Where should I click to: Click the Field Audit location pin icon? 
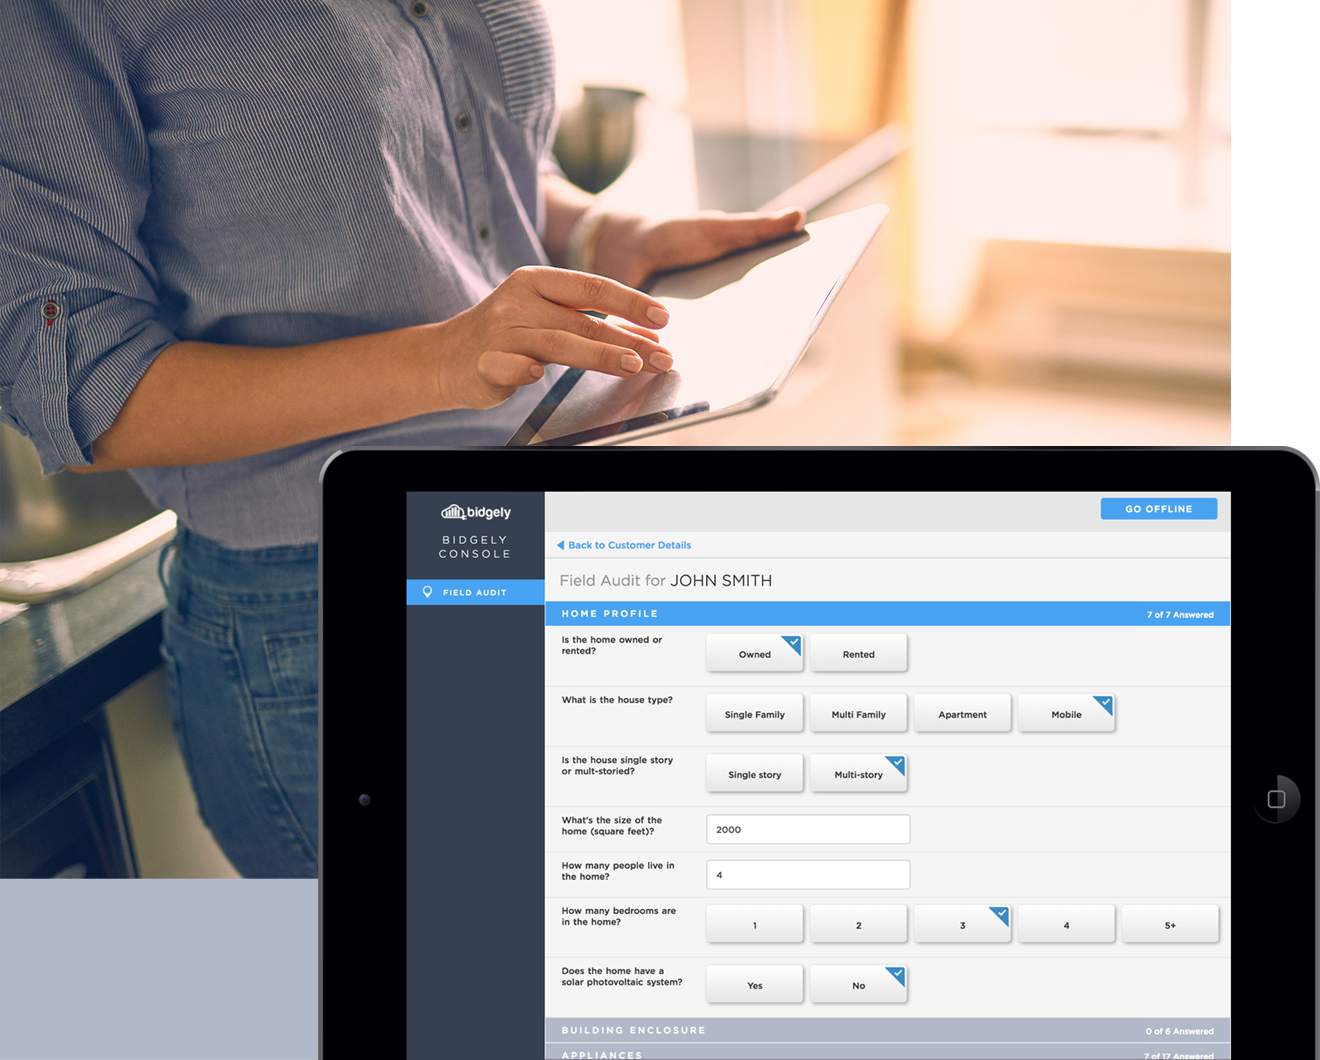pos(427,592)
